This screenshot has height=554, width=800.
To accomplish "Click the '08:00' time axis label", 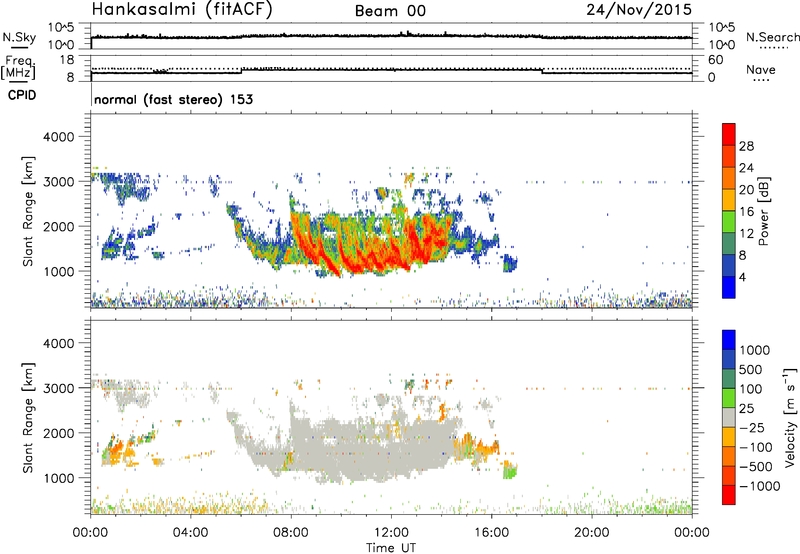I will click(x=291, y=533).
